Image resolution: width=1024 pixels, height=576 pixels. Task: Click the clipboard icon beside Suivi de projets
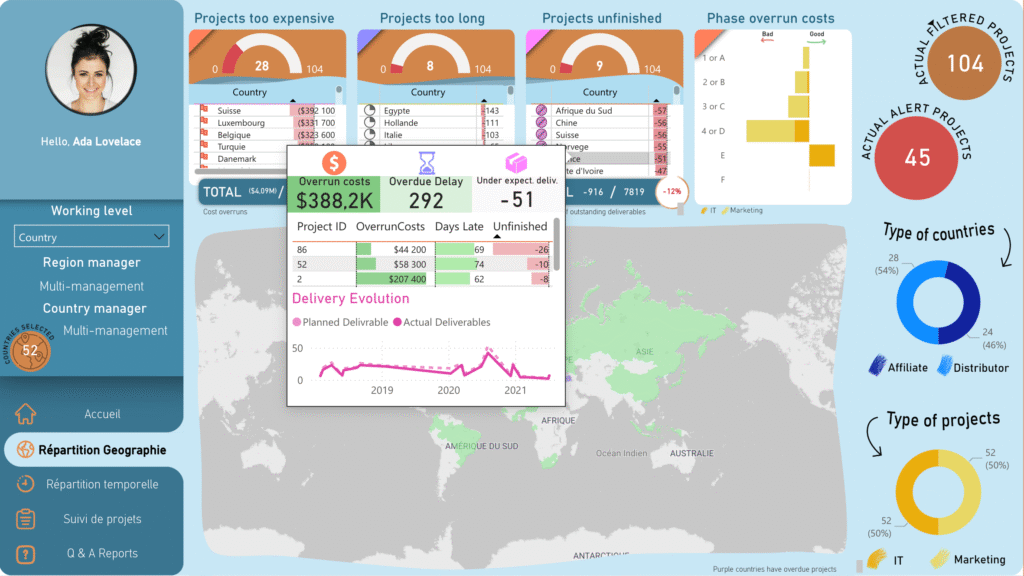tap(26, 519)
